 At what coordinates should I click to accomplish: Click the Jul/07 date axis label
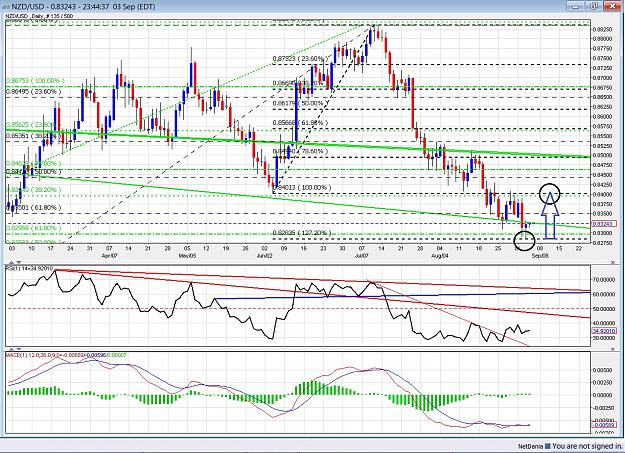[x=362, y=256]
